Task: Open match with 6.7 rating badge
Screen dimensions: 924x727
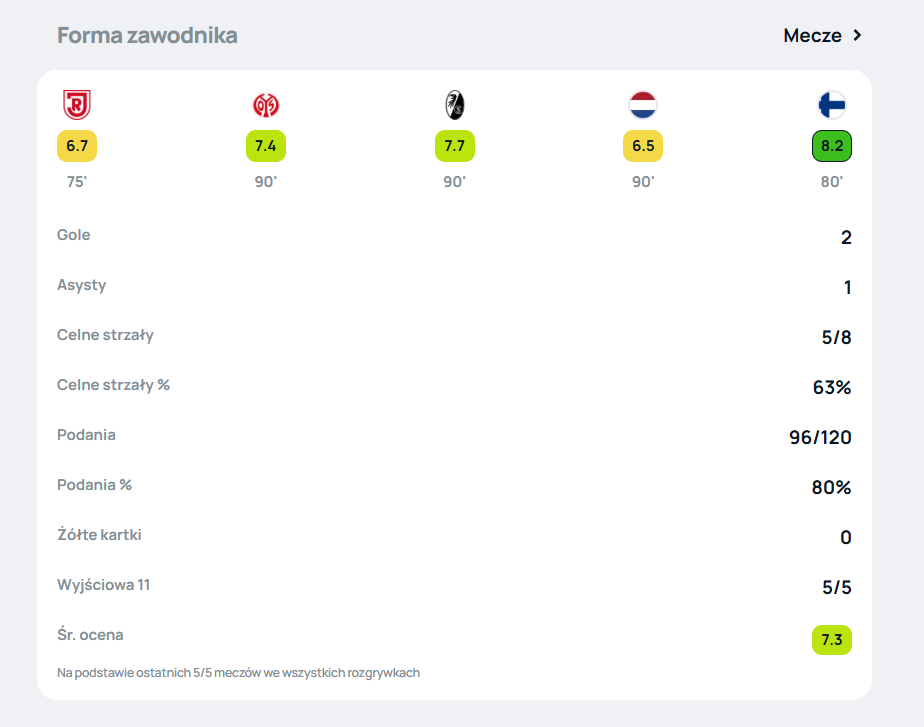Action: tap(77, 146)
